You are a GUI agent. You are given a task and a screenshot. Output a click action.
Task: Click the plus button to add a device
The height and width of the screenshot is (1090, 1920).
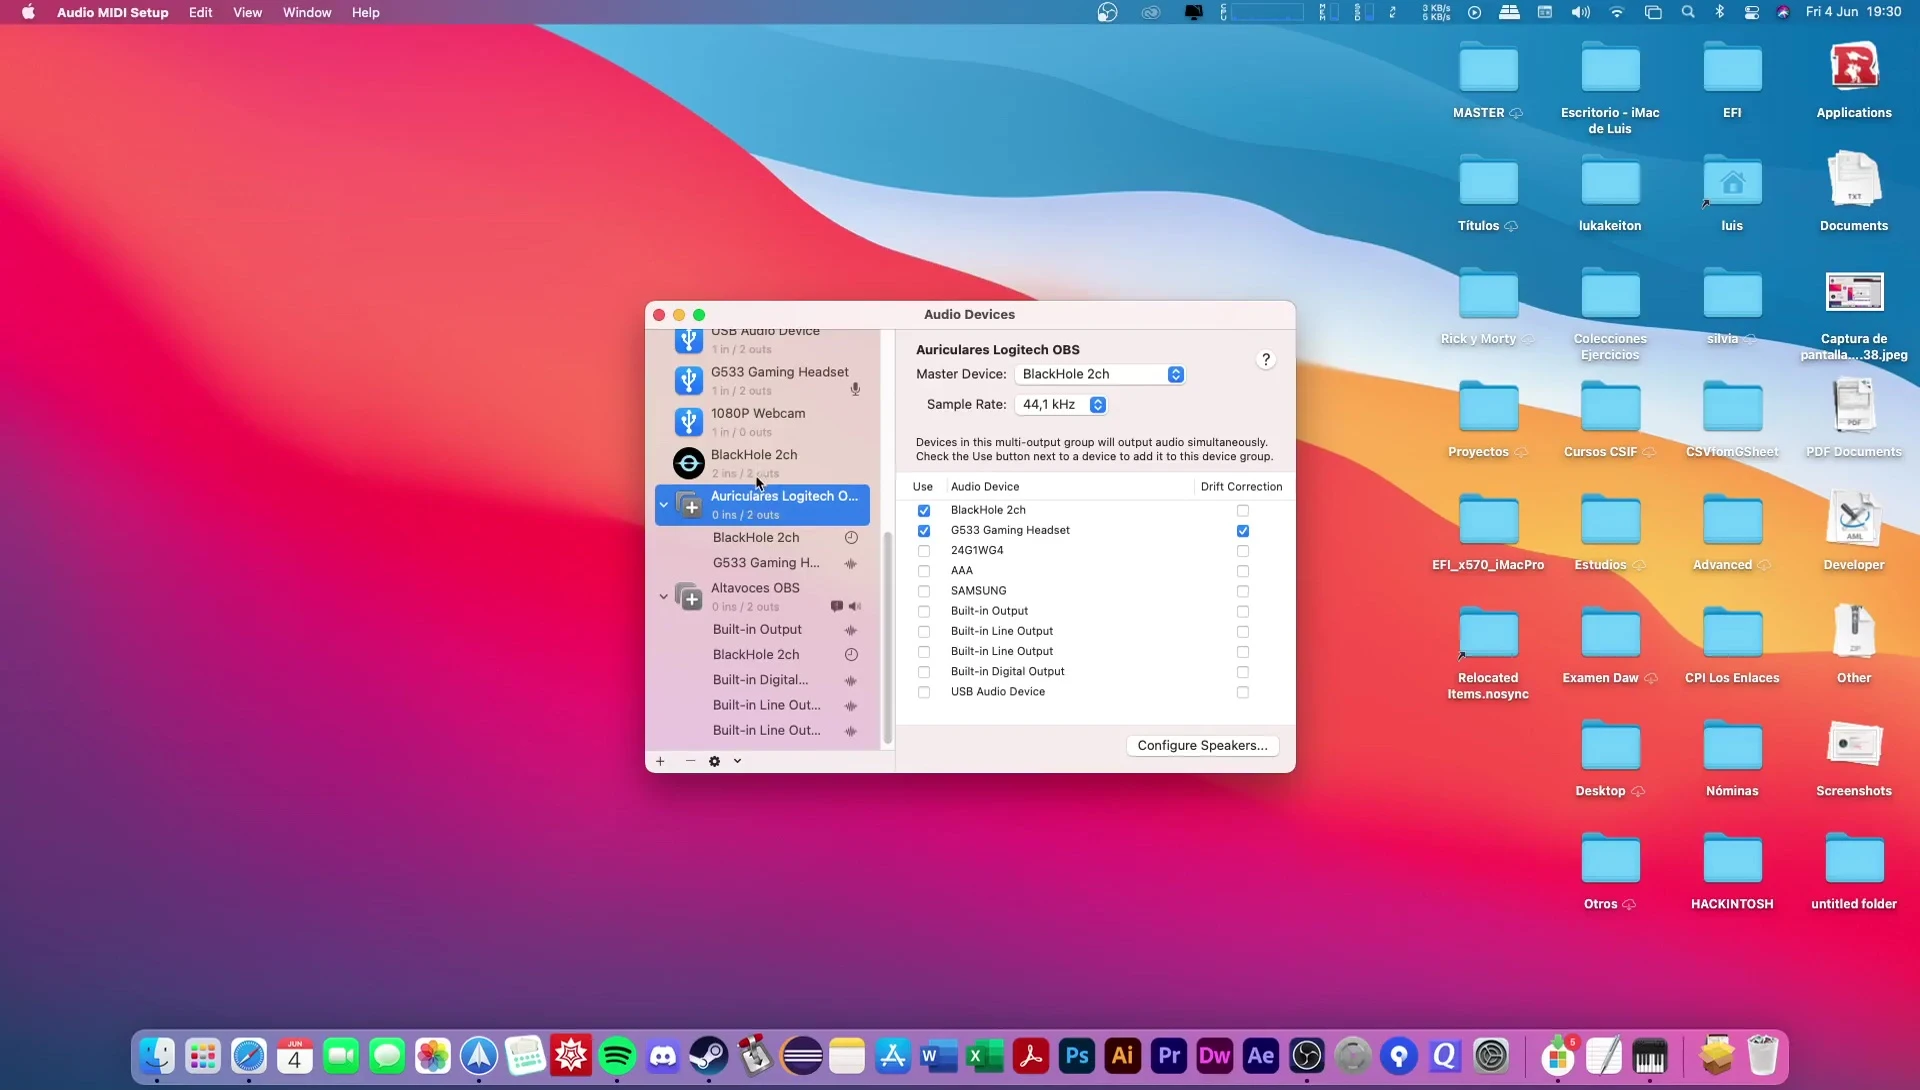[660, 762]
